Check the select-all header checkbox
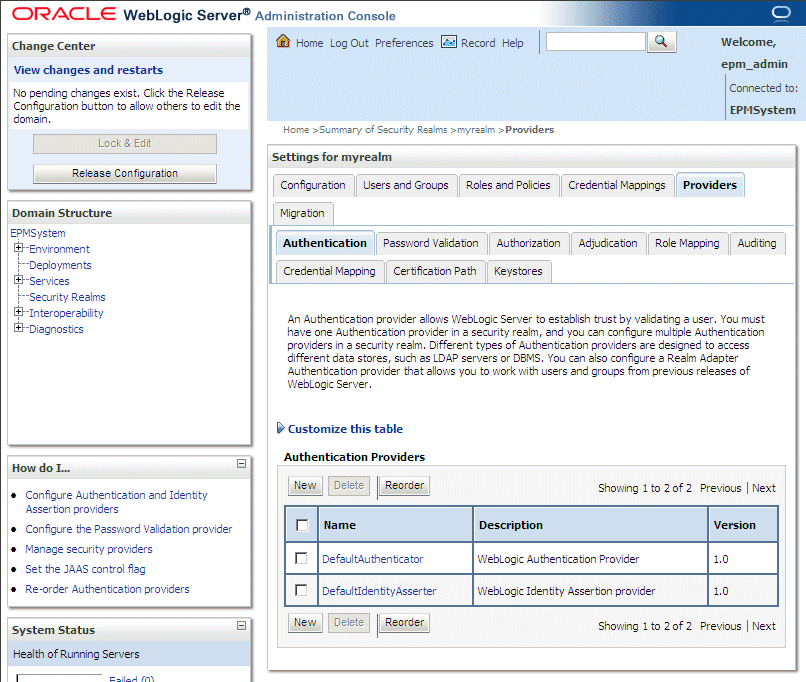 click(x=302, y=525)
